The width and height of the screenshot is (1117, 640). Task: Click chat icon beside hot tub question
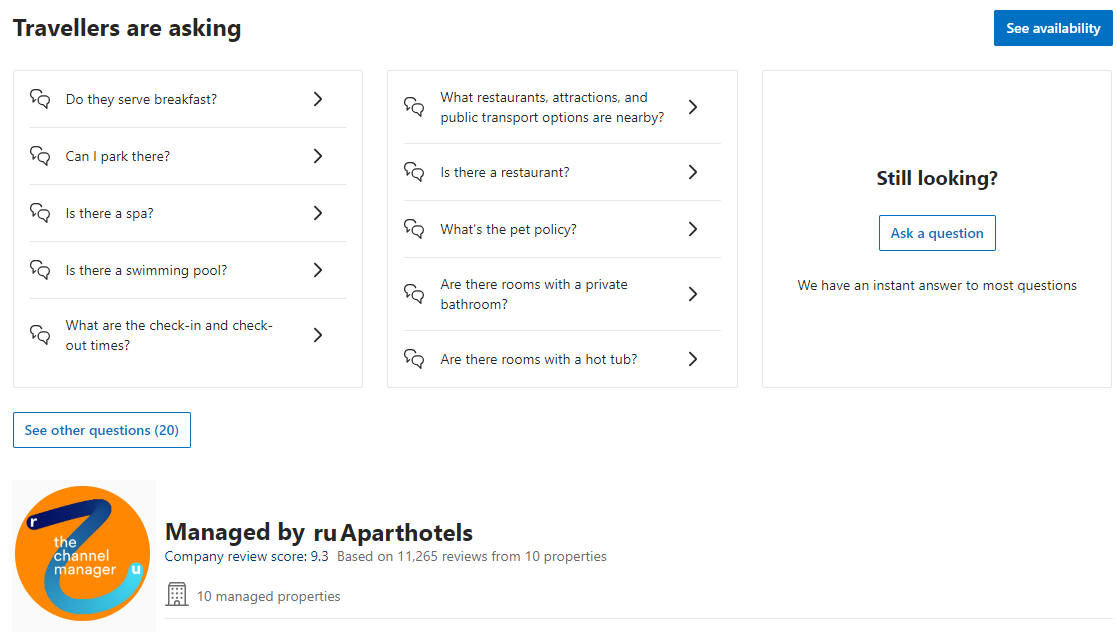[414, 359]
